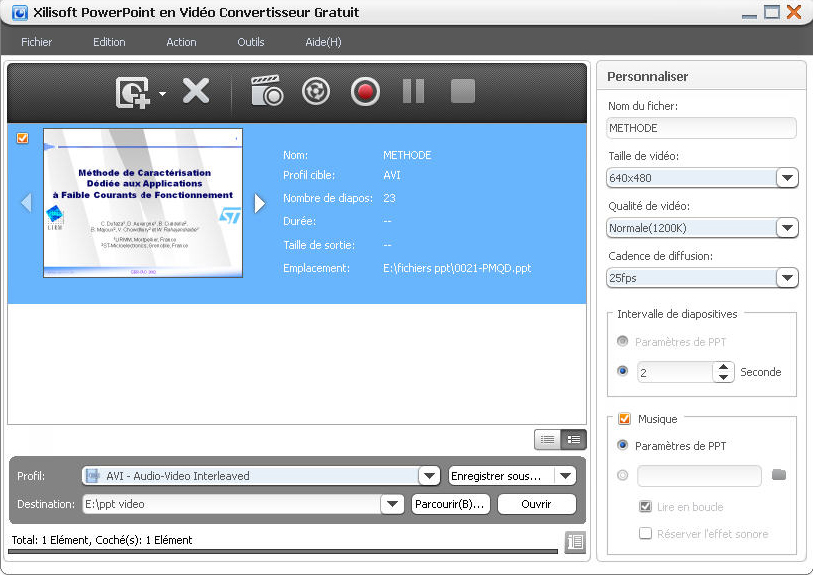Show previous slide with left arrow
The width and height of the screenshot is (813, 575).
(26, 202)
